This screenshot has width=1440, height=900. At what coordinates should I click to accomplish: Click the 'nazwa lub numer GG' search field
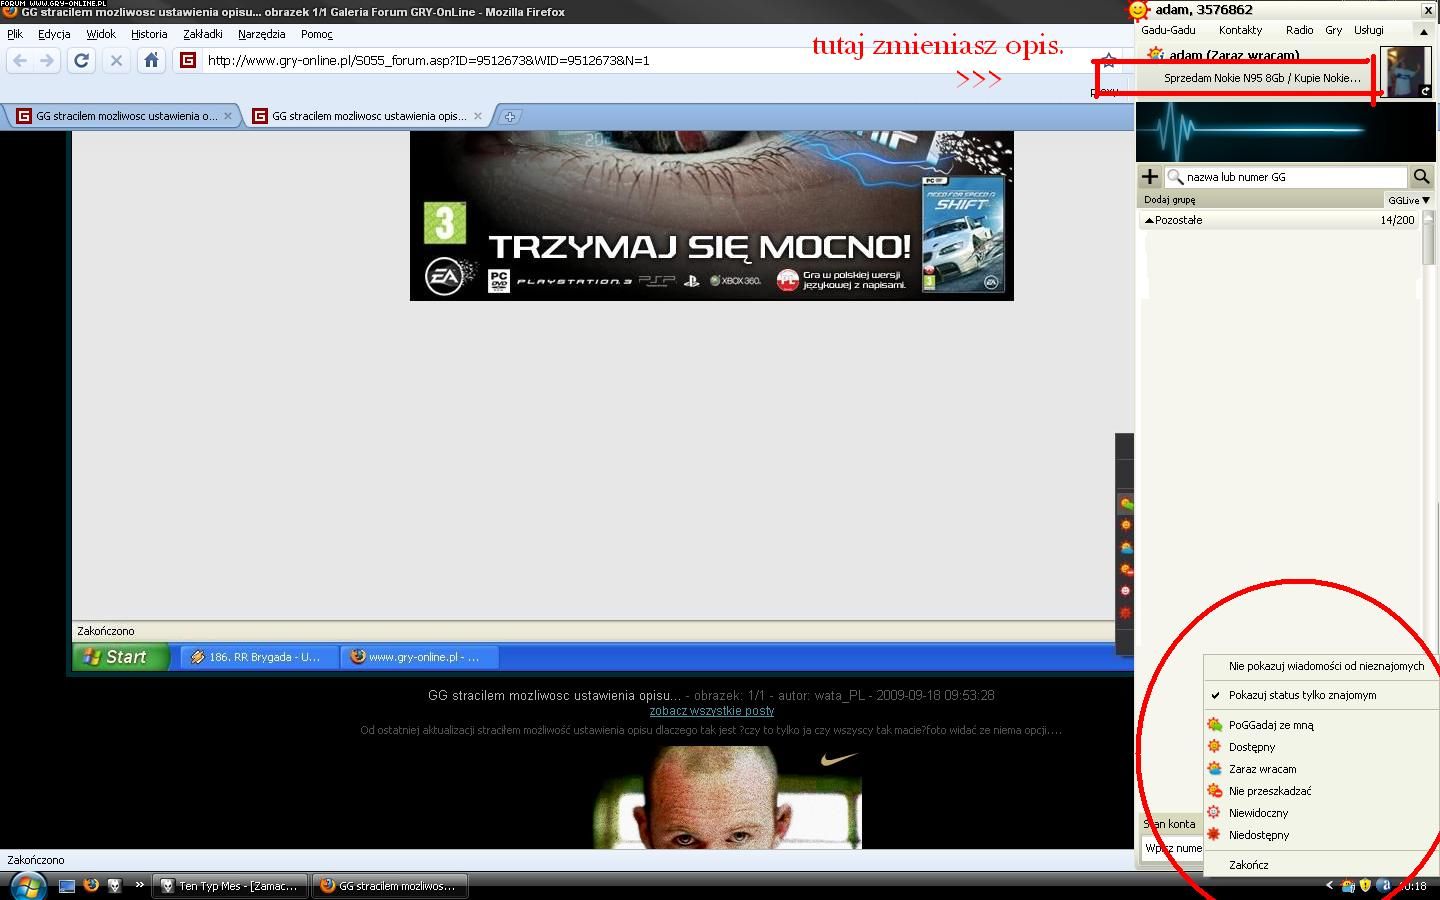[x=1290, y=177]
